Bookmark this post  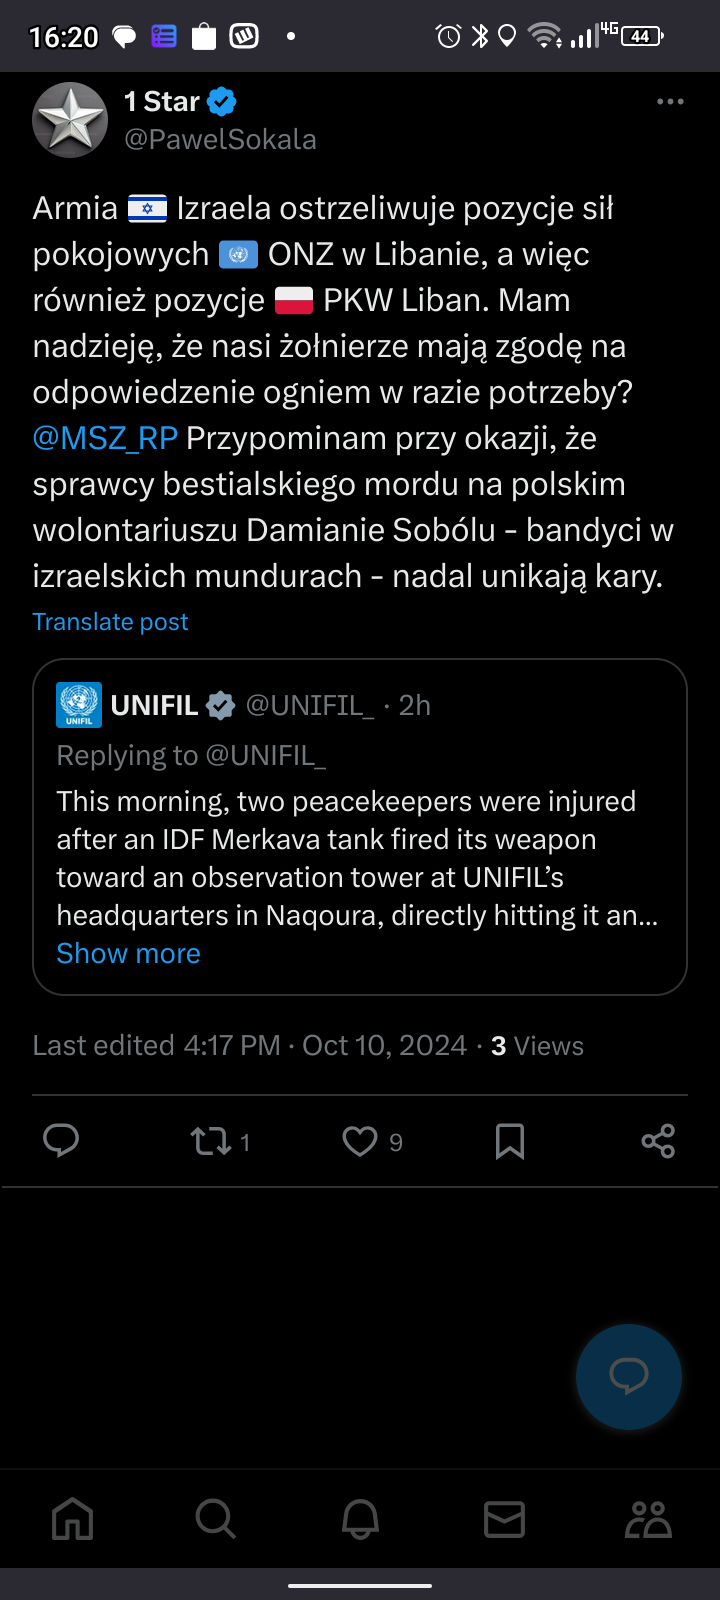pos(510,1141)
